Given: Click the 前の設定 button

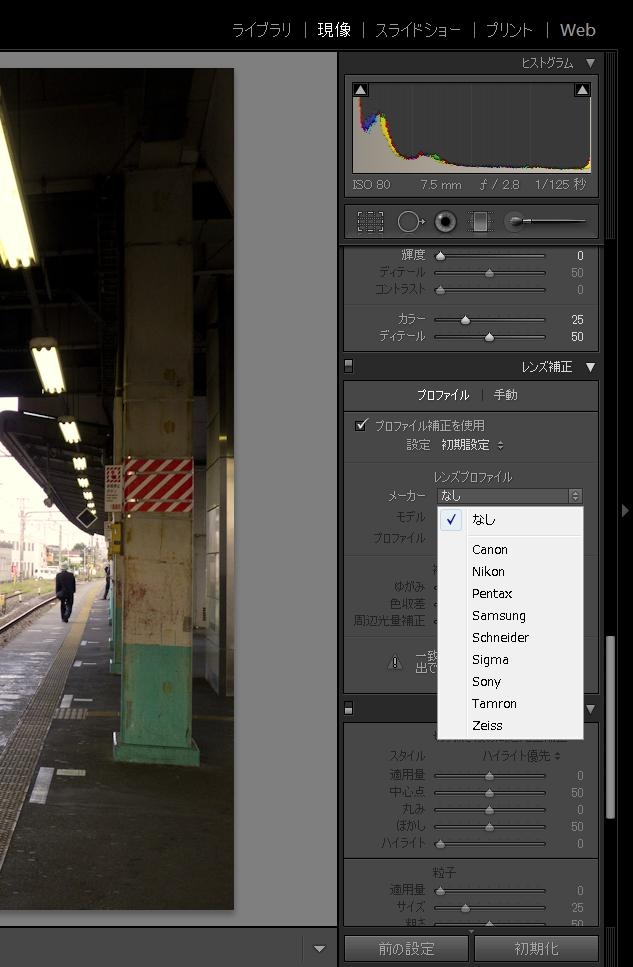Looking at the screenshot, I should 407,948.
